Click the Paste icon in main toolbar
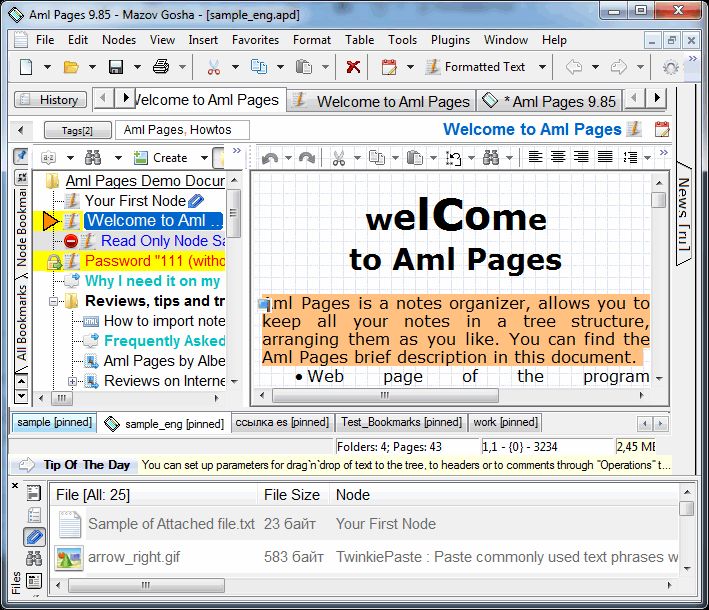Image resolution: width=709 pixels, height=610 pixels. (303, 67)
